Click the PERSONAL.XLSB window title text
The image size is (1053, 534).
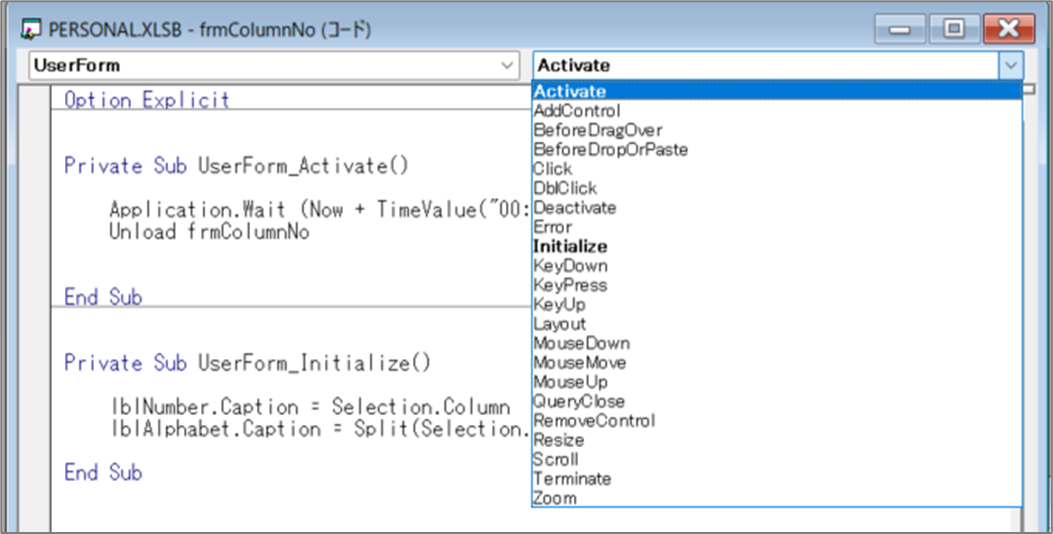(x=210, y=30)
